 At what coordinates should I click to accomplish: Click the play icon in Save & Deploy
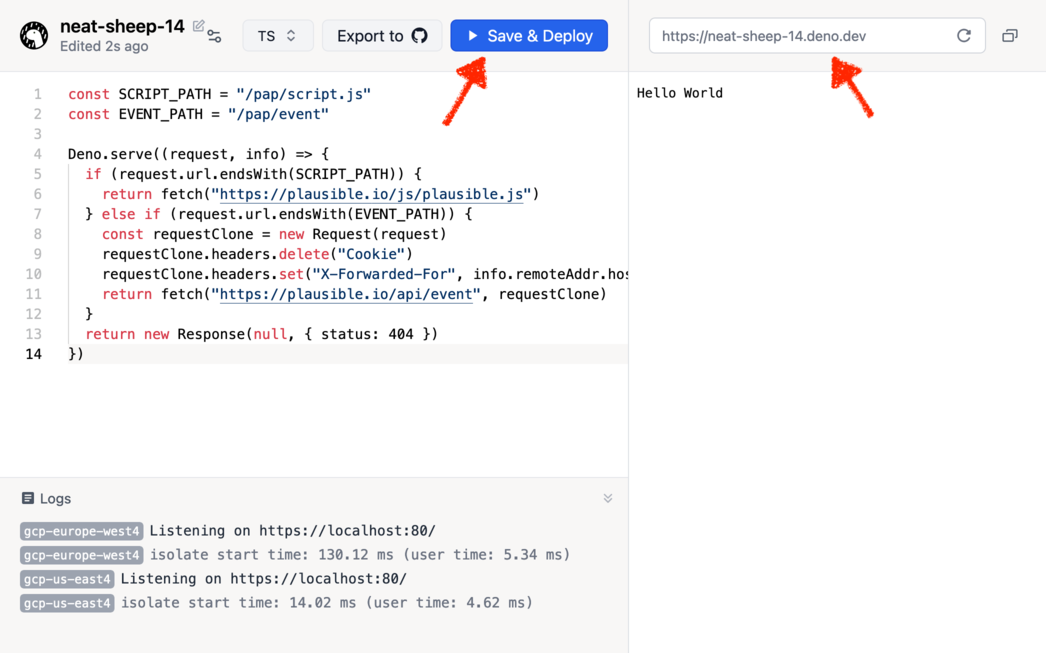(473, 36)
